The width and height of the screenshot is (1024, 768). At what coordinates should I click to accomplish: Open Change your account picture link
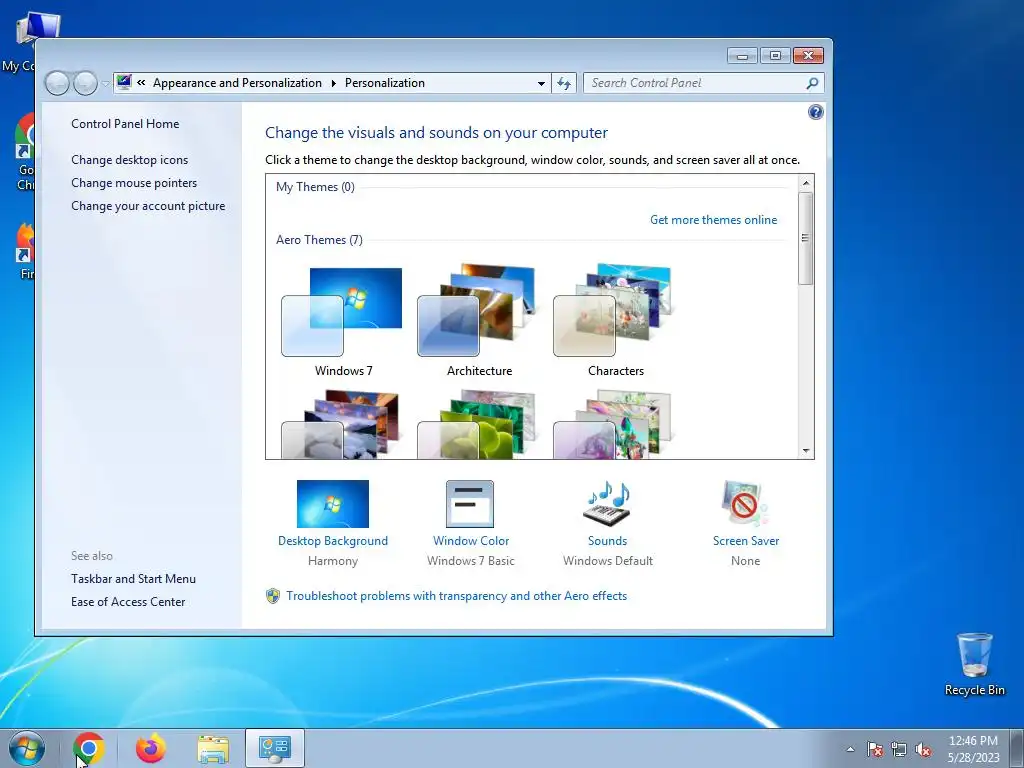click(x=148, y=206)
